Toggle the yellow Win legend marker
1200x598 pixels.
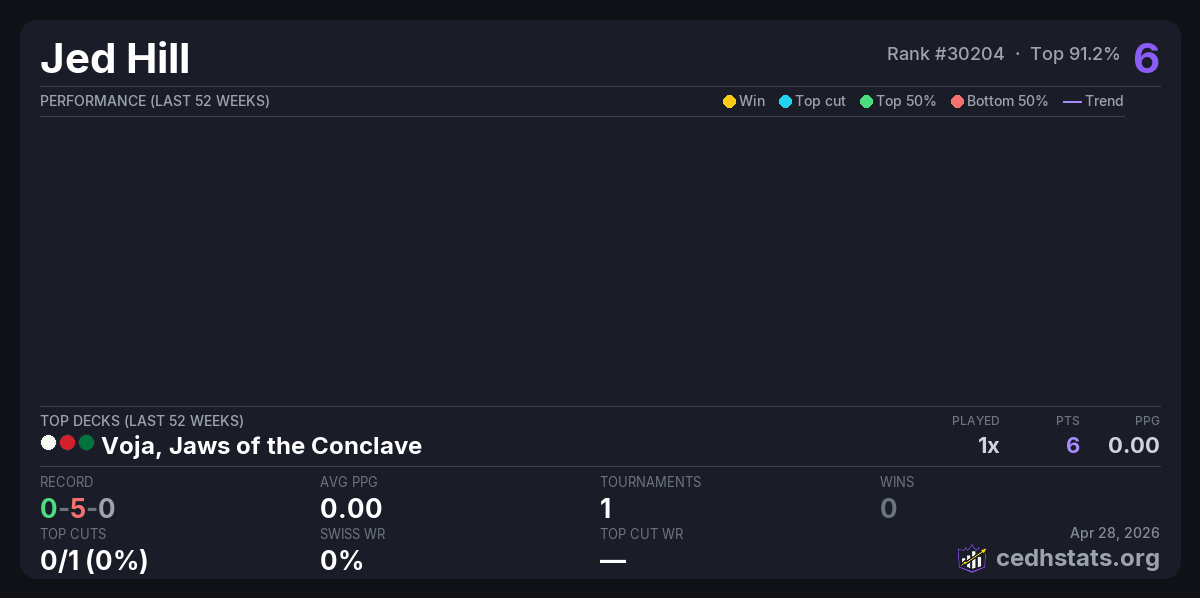coord(729,101)
